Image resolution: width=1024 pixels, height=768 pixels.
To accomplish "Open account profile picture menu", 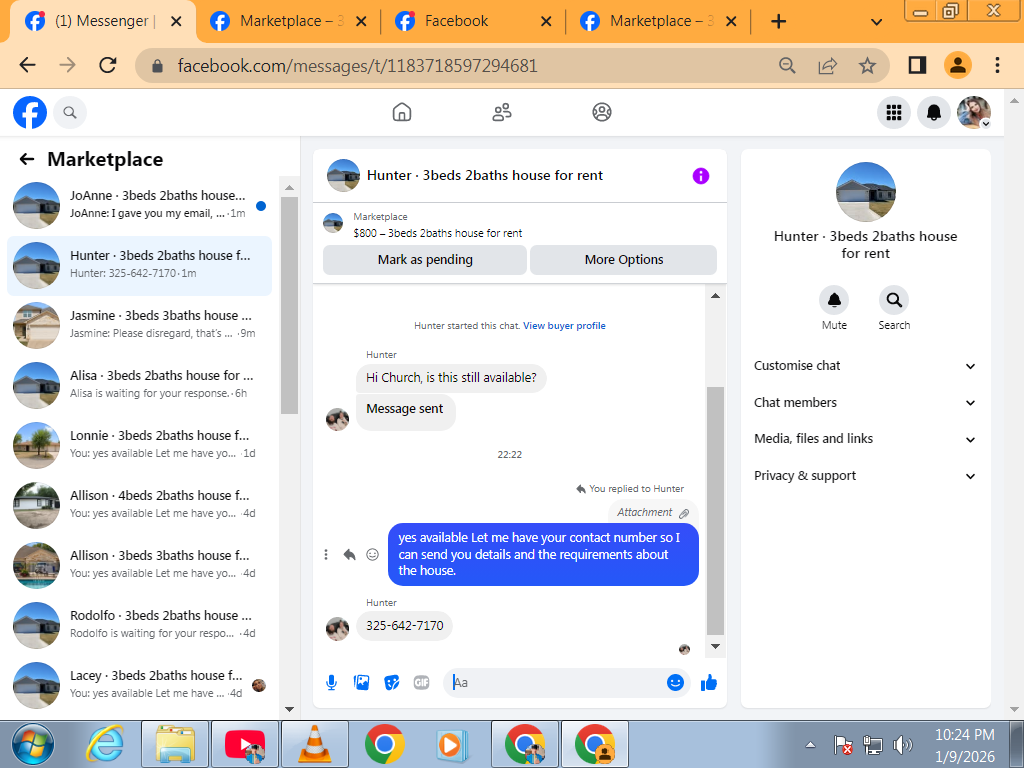I will click(974, 112).
